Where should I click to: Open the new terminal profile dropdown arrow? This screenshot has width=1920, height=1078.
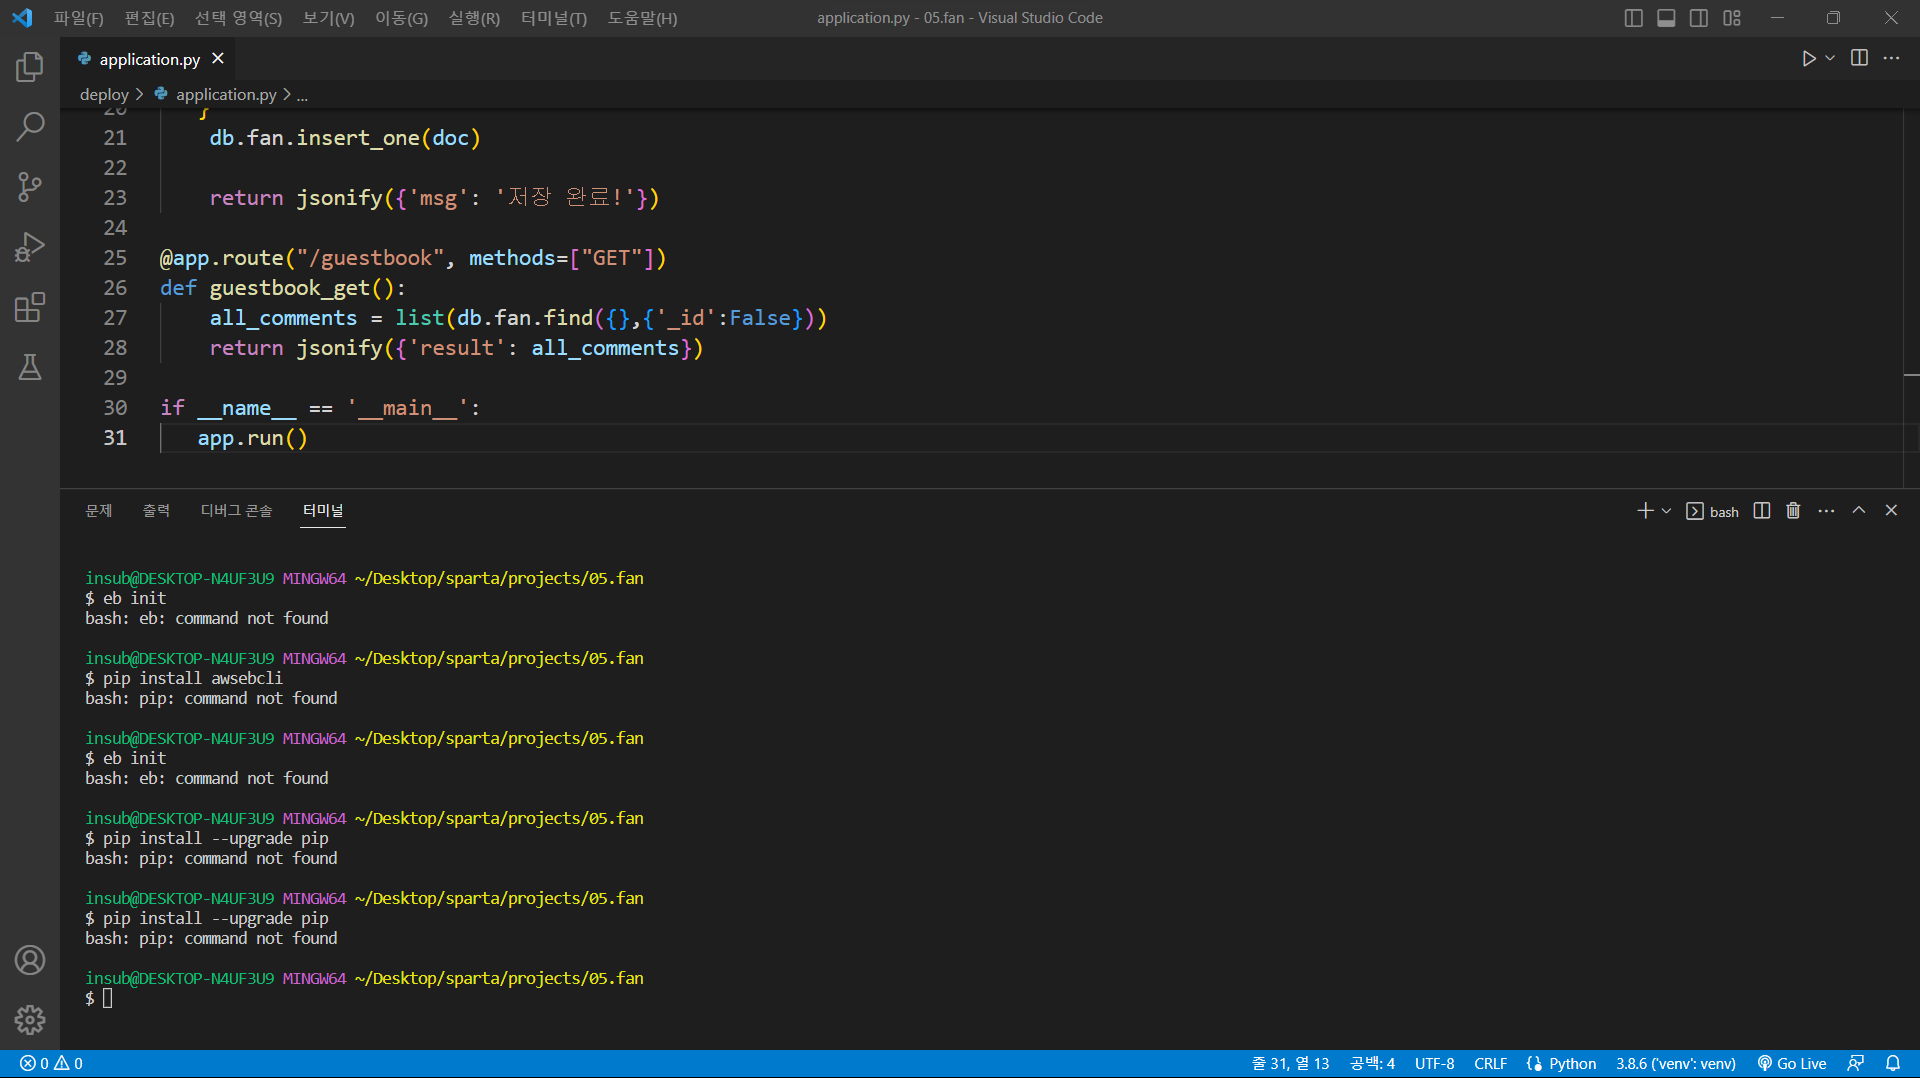(x=1666, y=511)
